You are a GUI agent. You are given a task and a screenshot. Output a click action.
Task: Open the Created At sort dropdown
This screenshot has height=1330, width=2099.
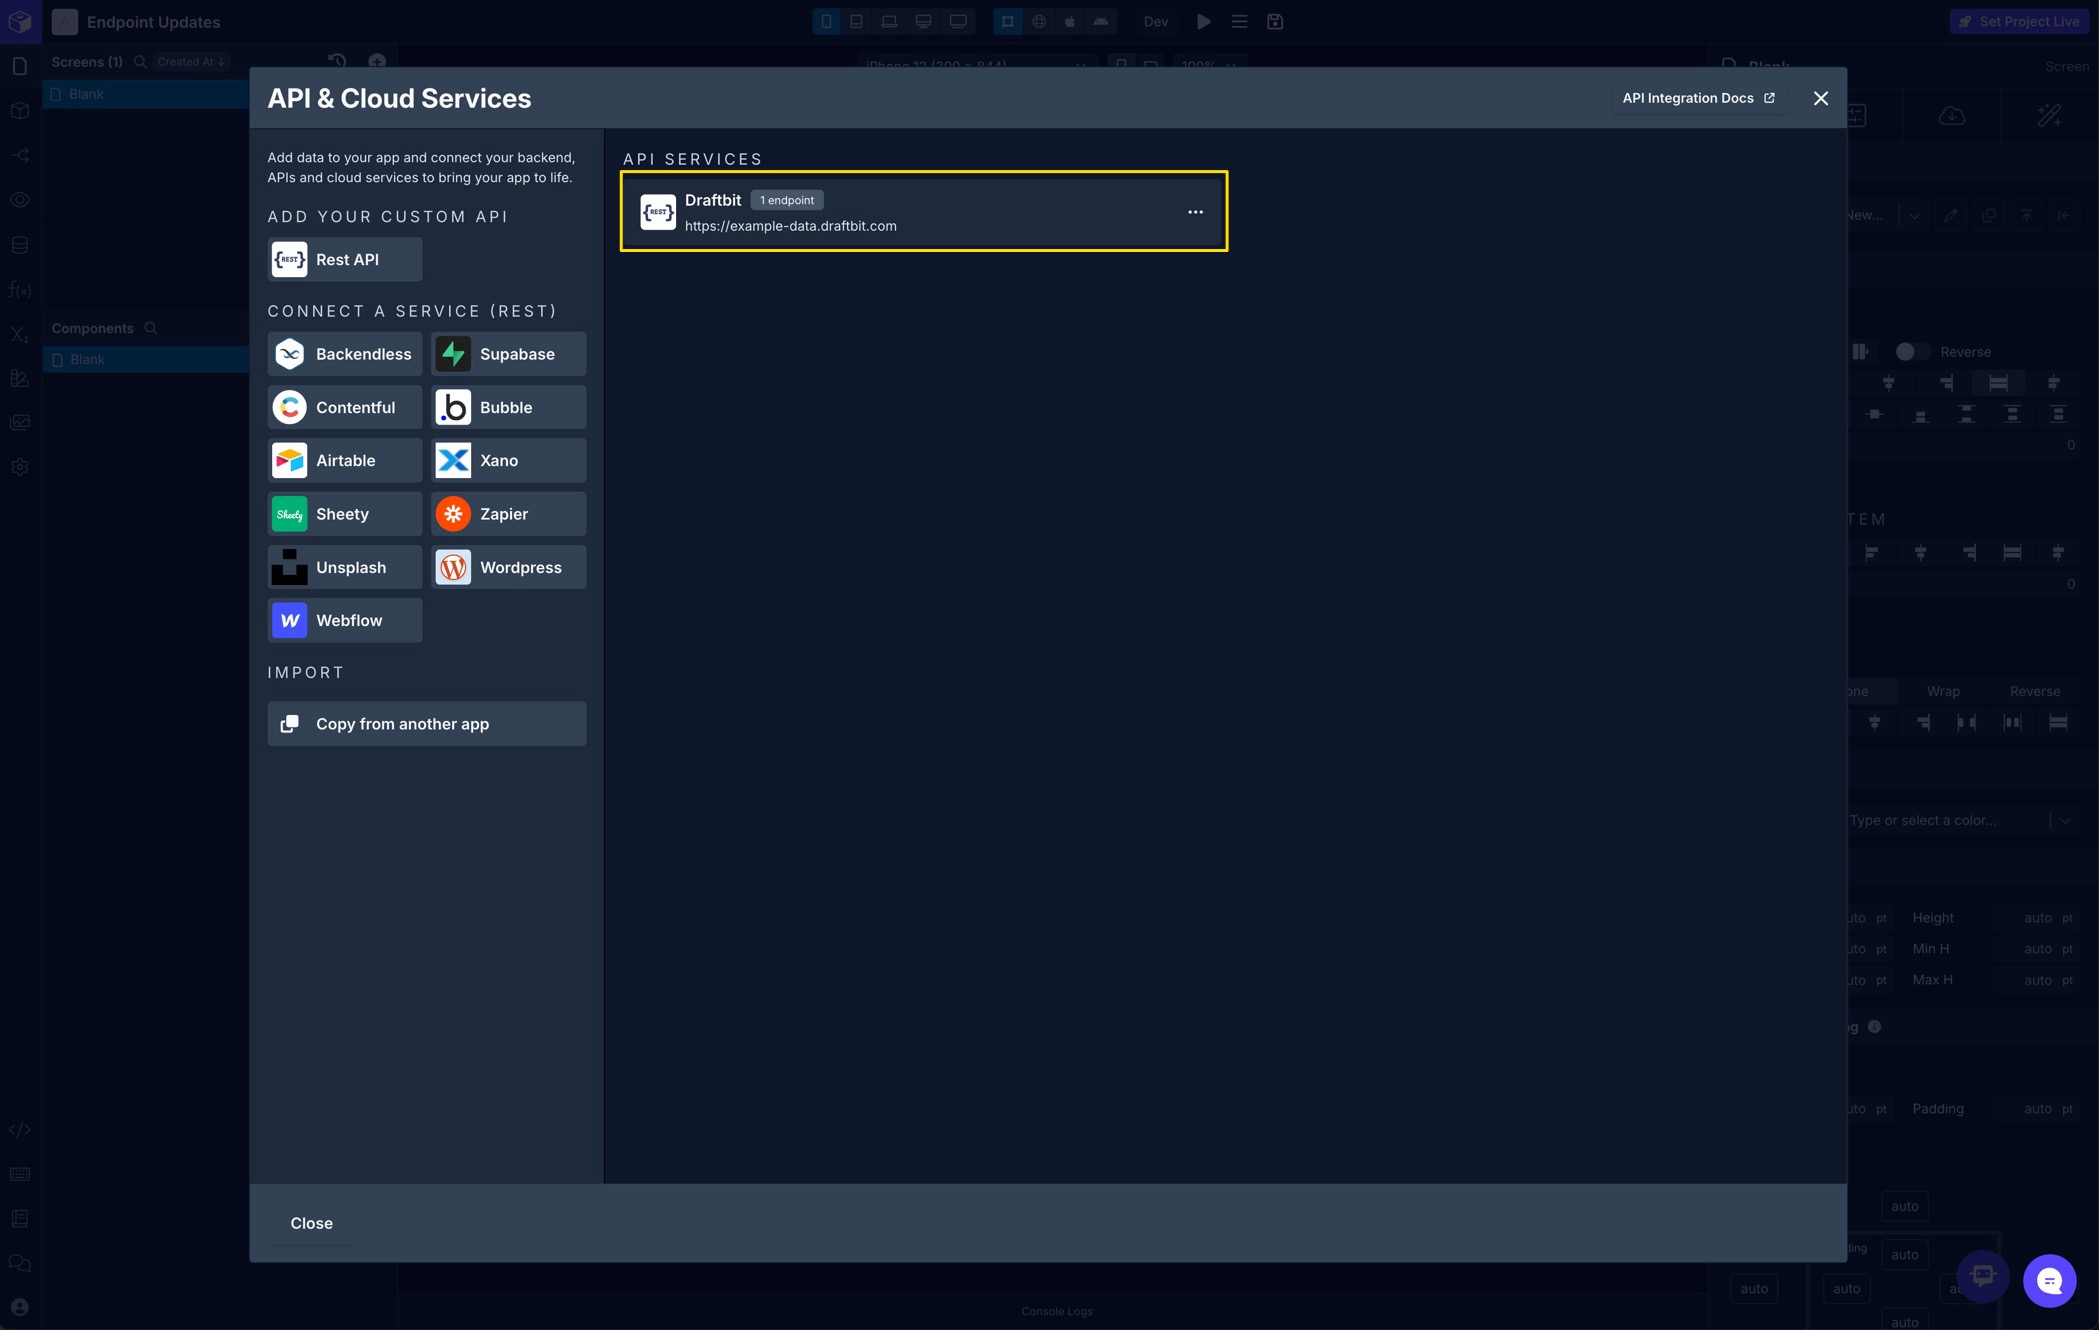(x=190, y=62)
